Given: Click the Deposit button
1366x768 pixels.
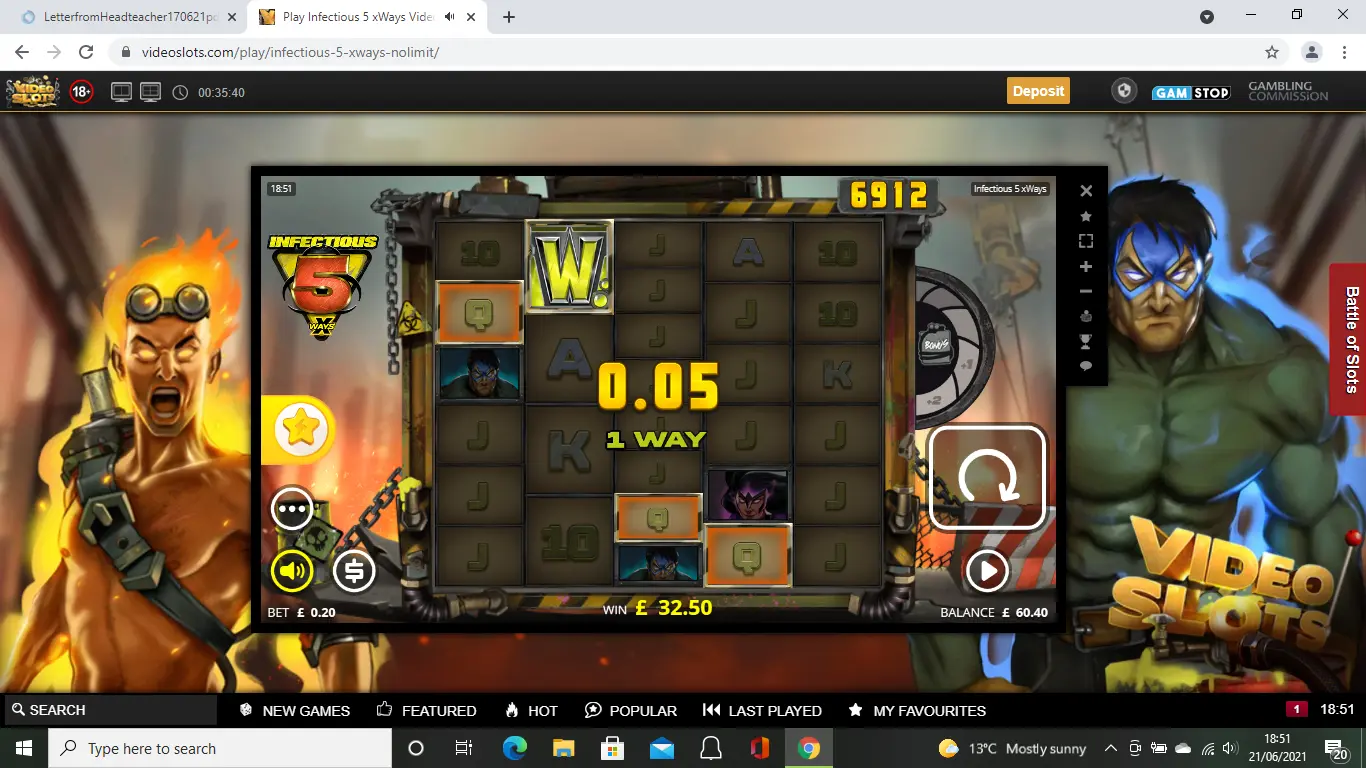Looking at the screenshot, I should [1038, 91].
